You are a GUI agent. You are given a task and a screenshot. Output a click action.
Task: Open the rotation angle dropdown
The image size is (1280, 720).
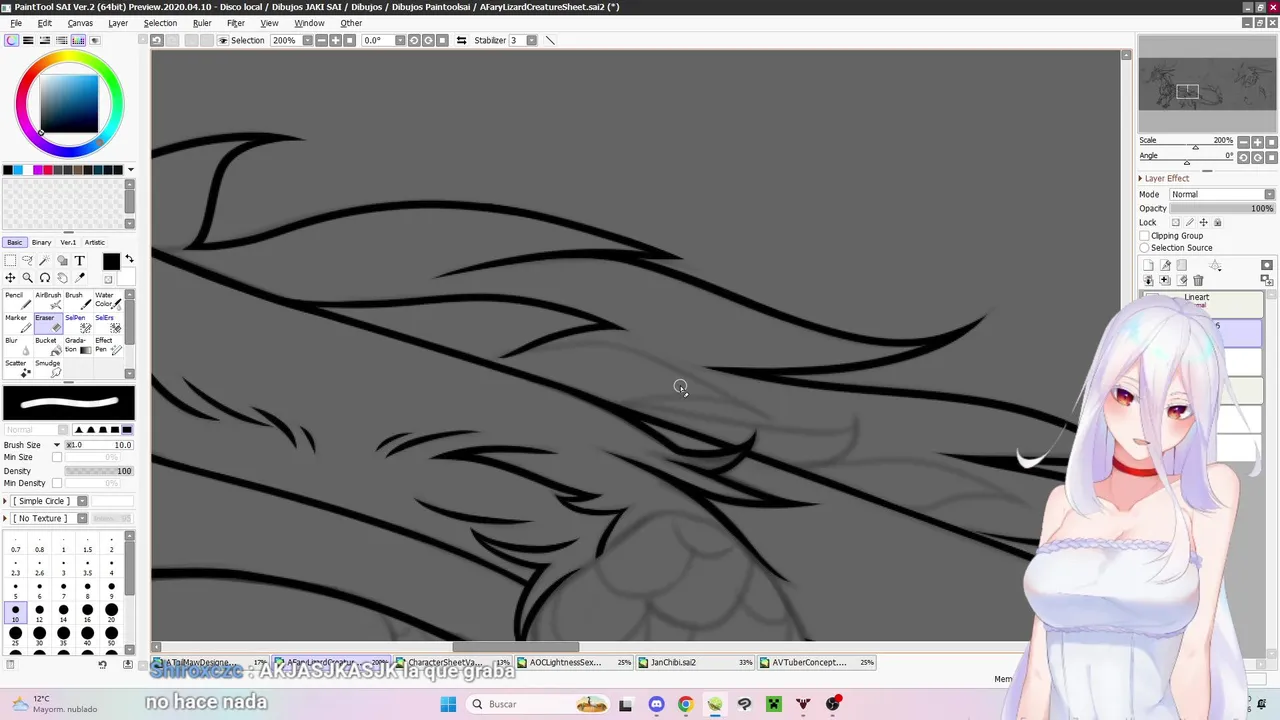click(x=400, y=40)
